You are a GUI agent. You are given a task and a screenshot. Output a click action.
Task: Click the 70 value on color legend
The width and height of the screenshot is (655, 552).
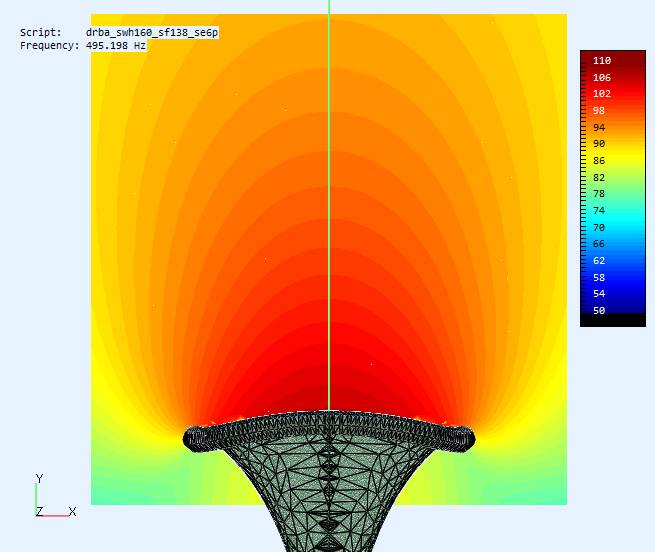[599, 227]
